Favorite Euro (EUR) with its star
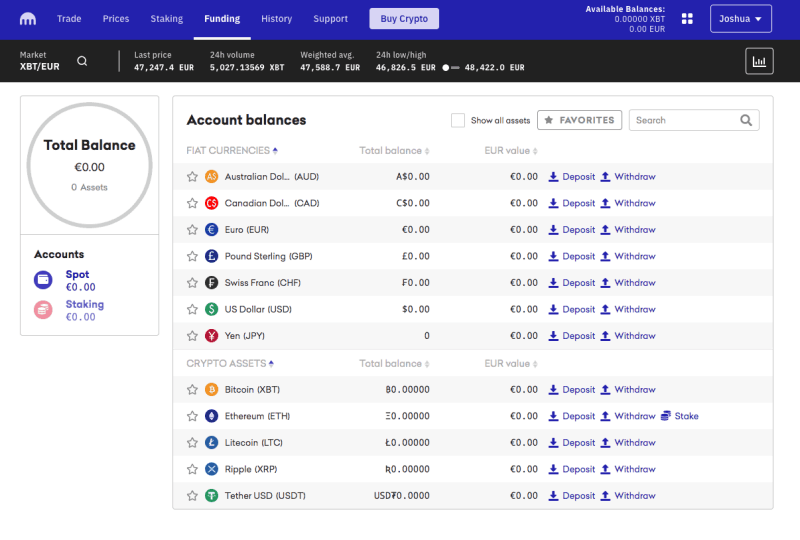The image size is (800, 540). click(192, 230)
